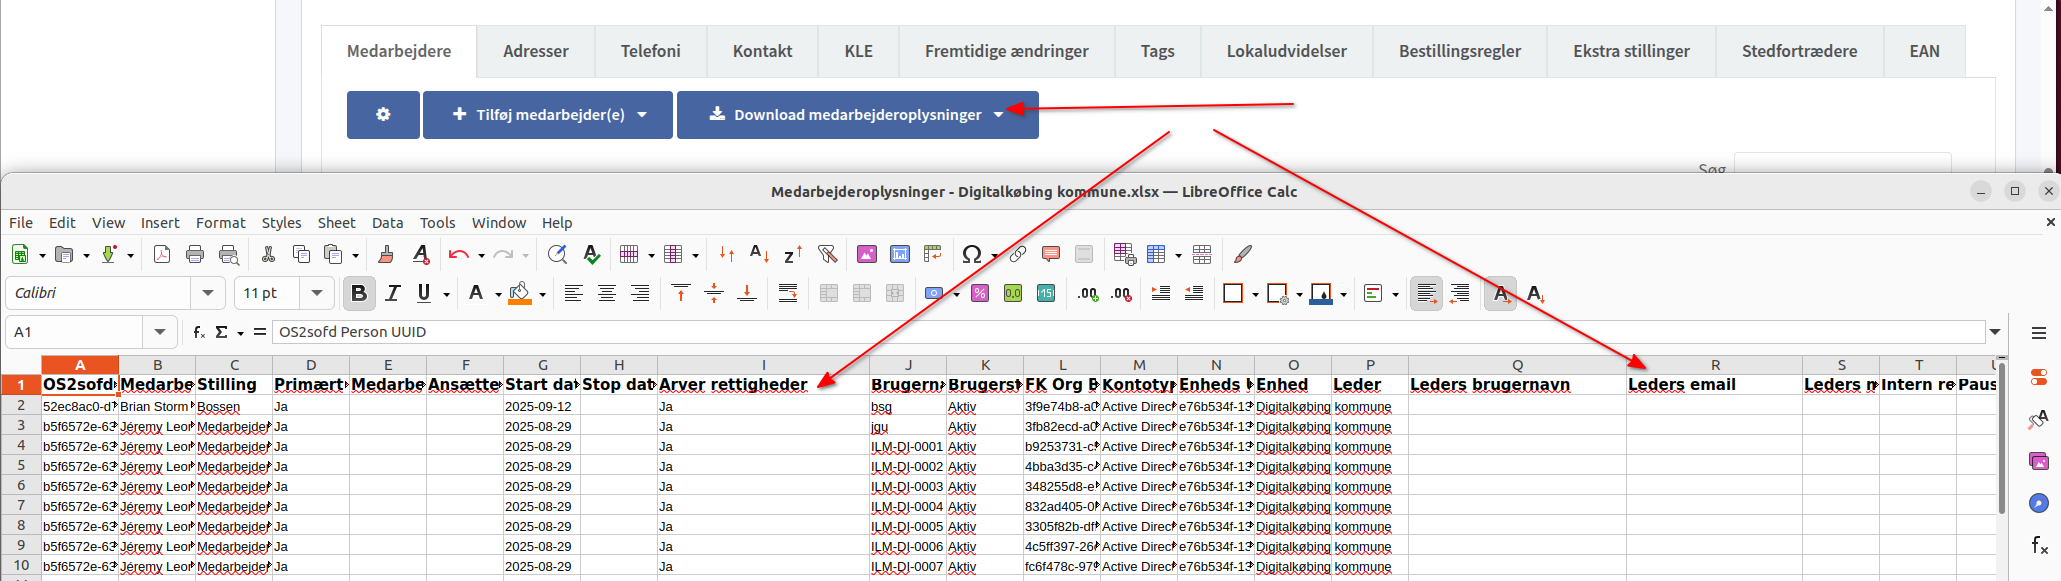Click the Format as Percent icon
Viewport: 2061px width, 581px height.
point(980,293)
